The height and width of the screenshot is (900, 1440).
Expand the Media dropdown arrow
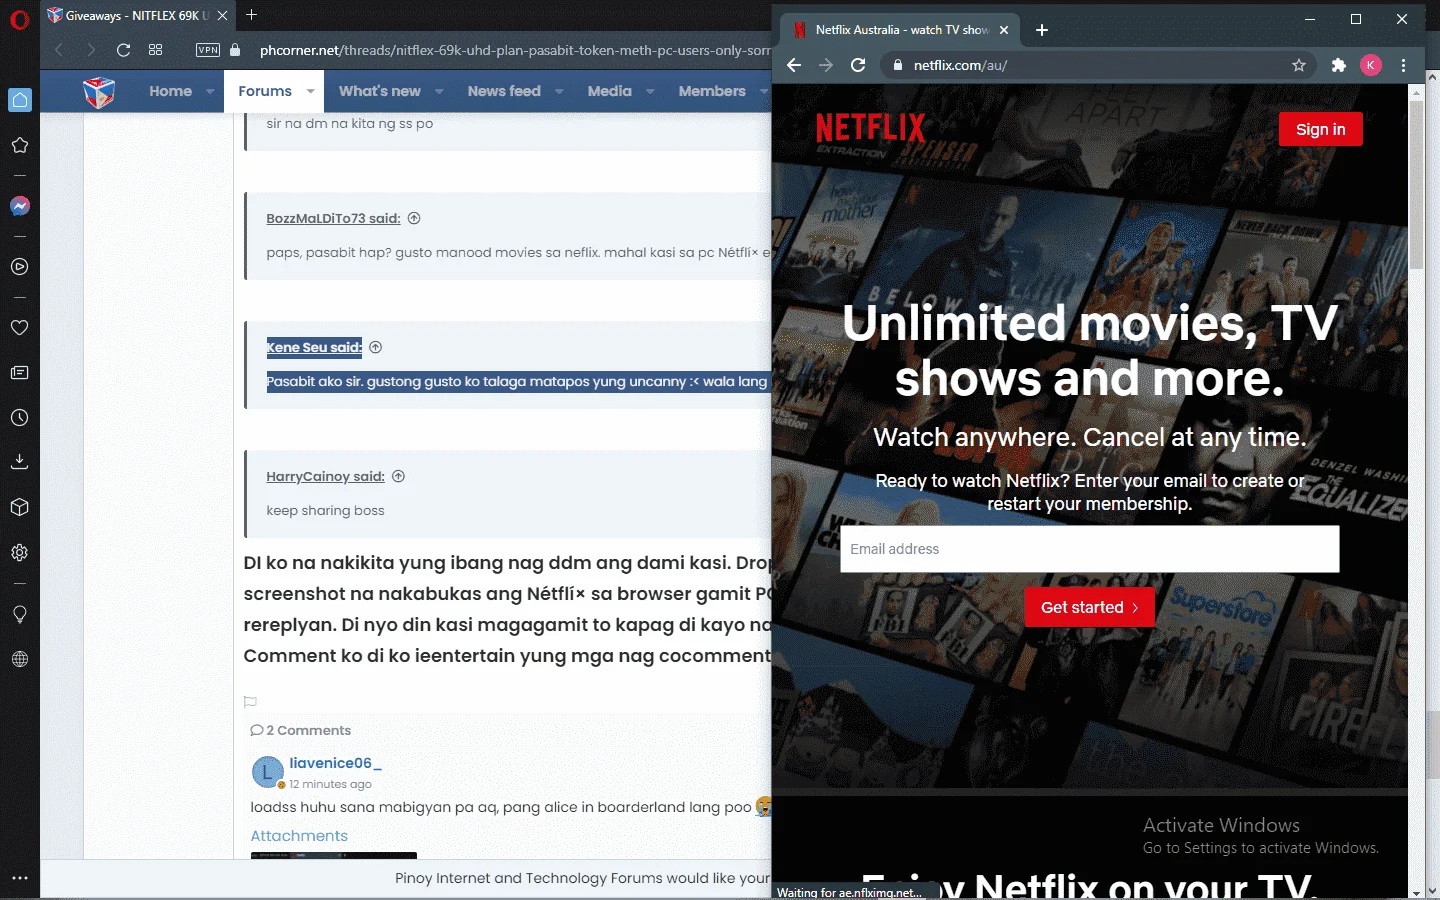(650, 91)
